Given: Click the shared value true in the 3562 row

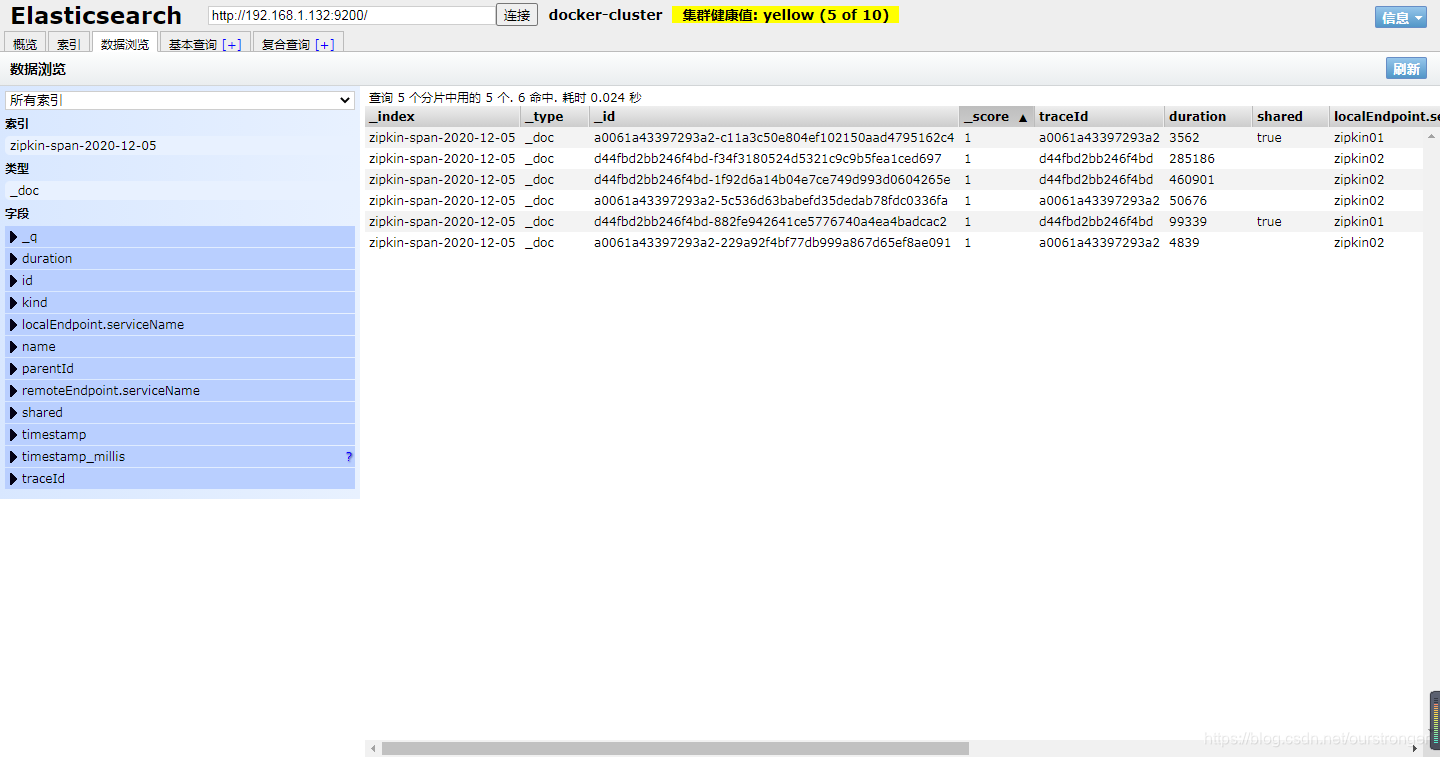Looking at the screenshot, I should [x=1269, y=138].
